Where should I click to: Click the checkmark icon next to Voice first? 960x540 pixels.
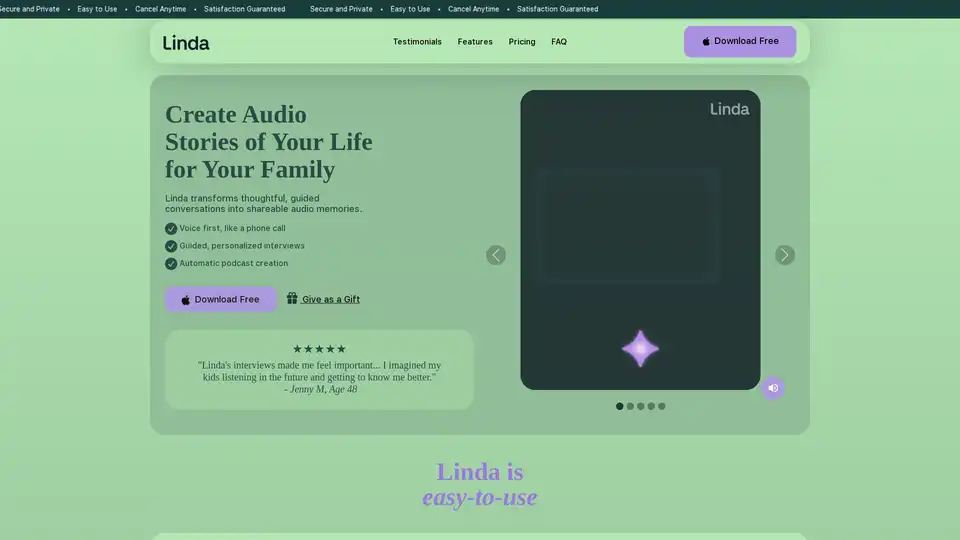(171, 228)
